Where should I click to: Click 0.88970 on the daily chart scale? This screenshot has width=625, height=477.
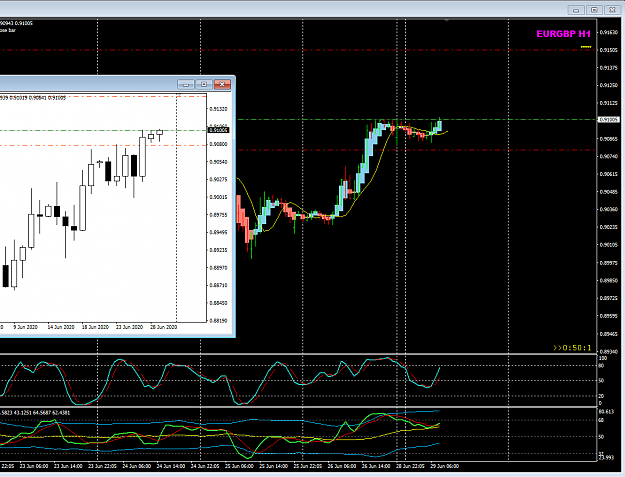point(218,268)
